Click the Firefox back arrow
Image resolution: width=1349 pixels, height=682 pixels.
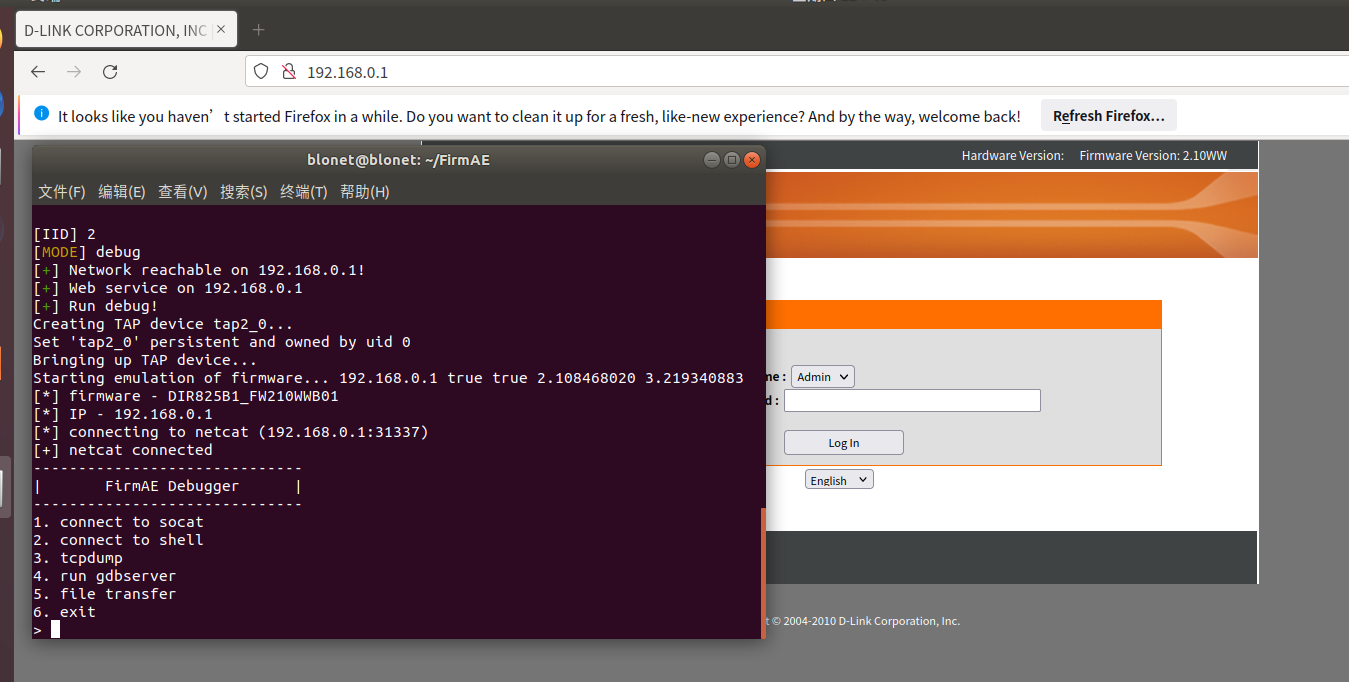tap(38, 72)
